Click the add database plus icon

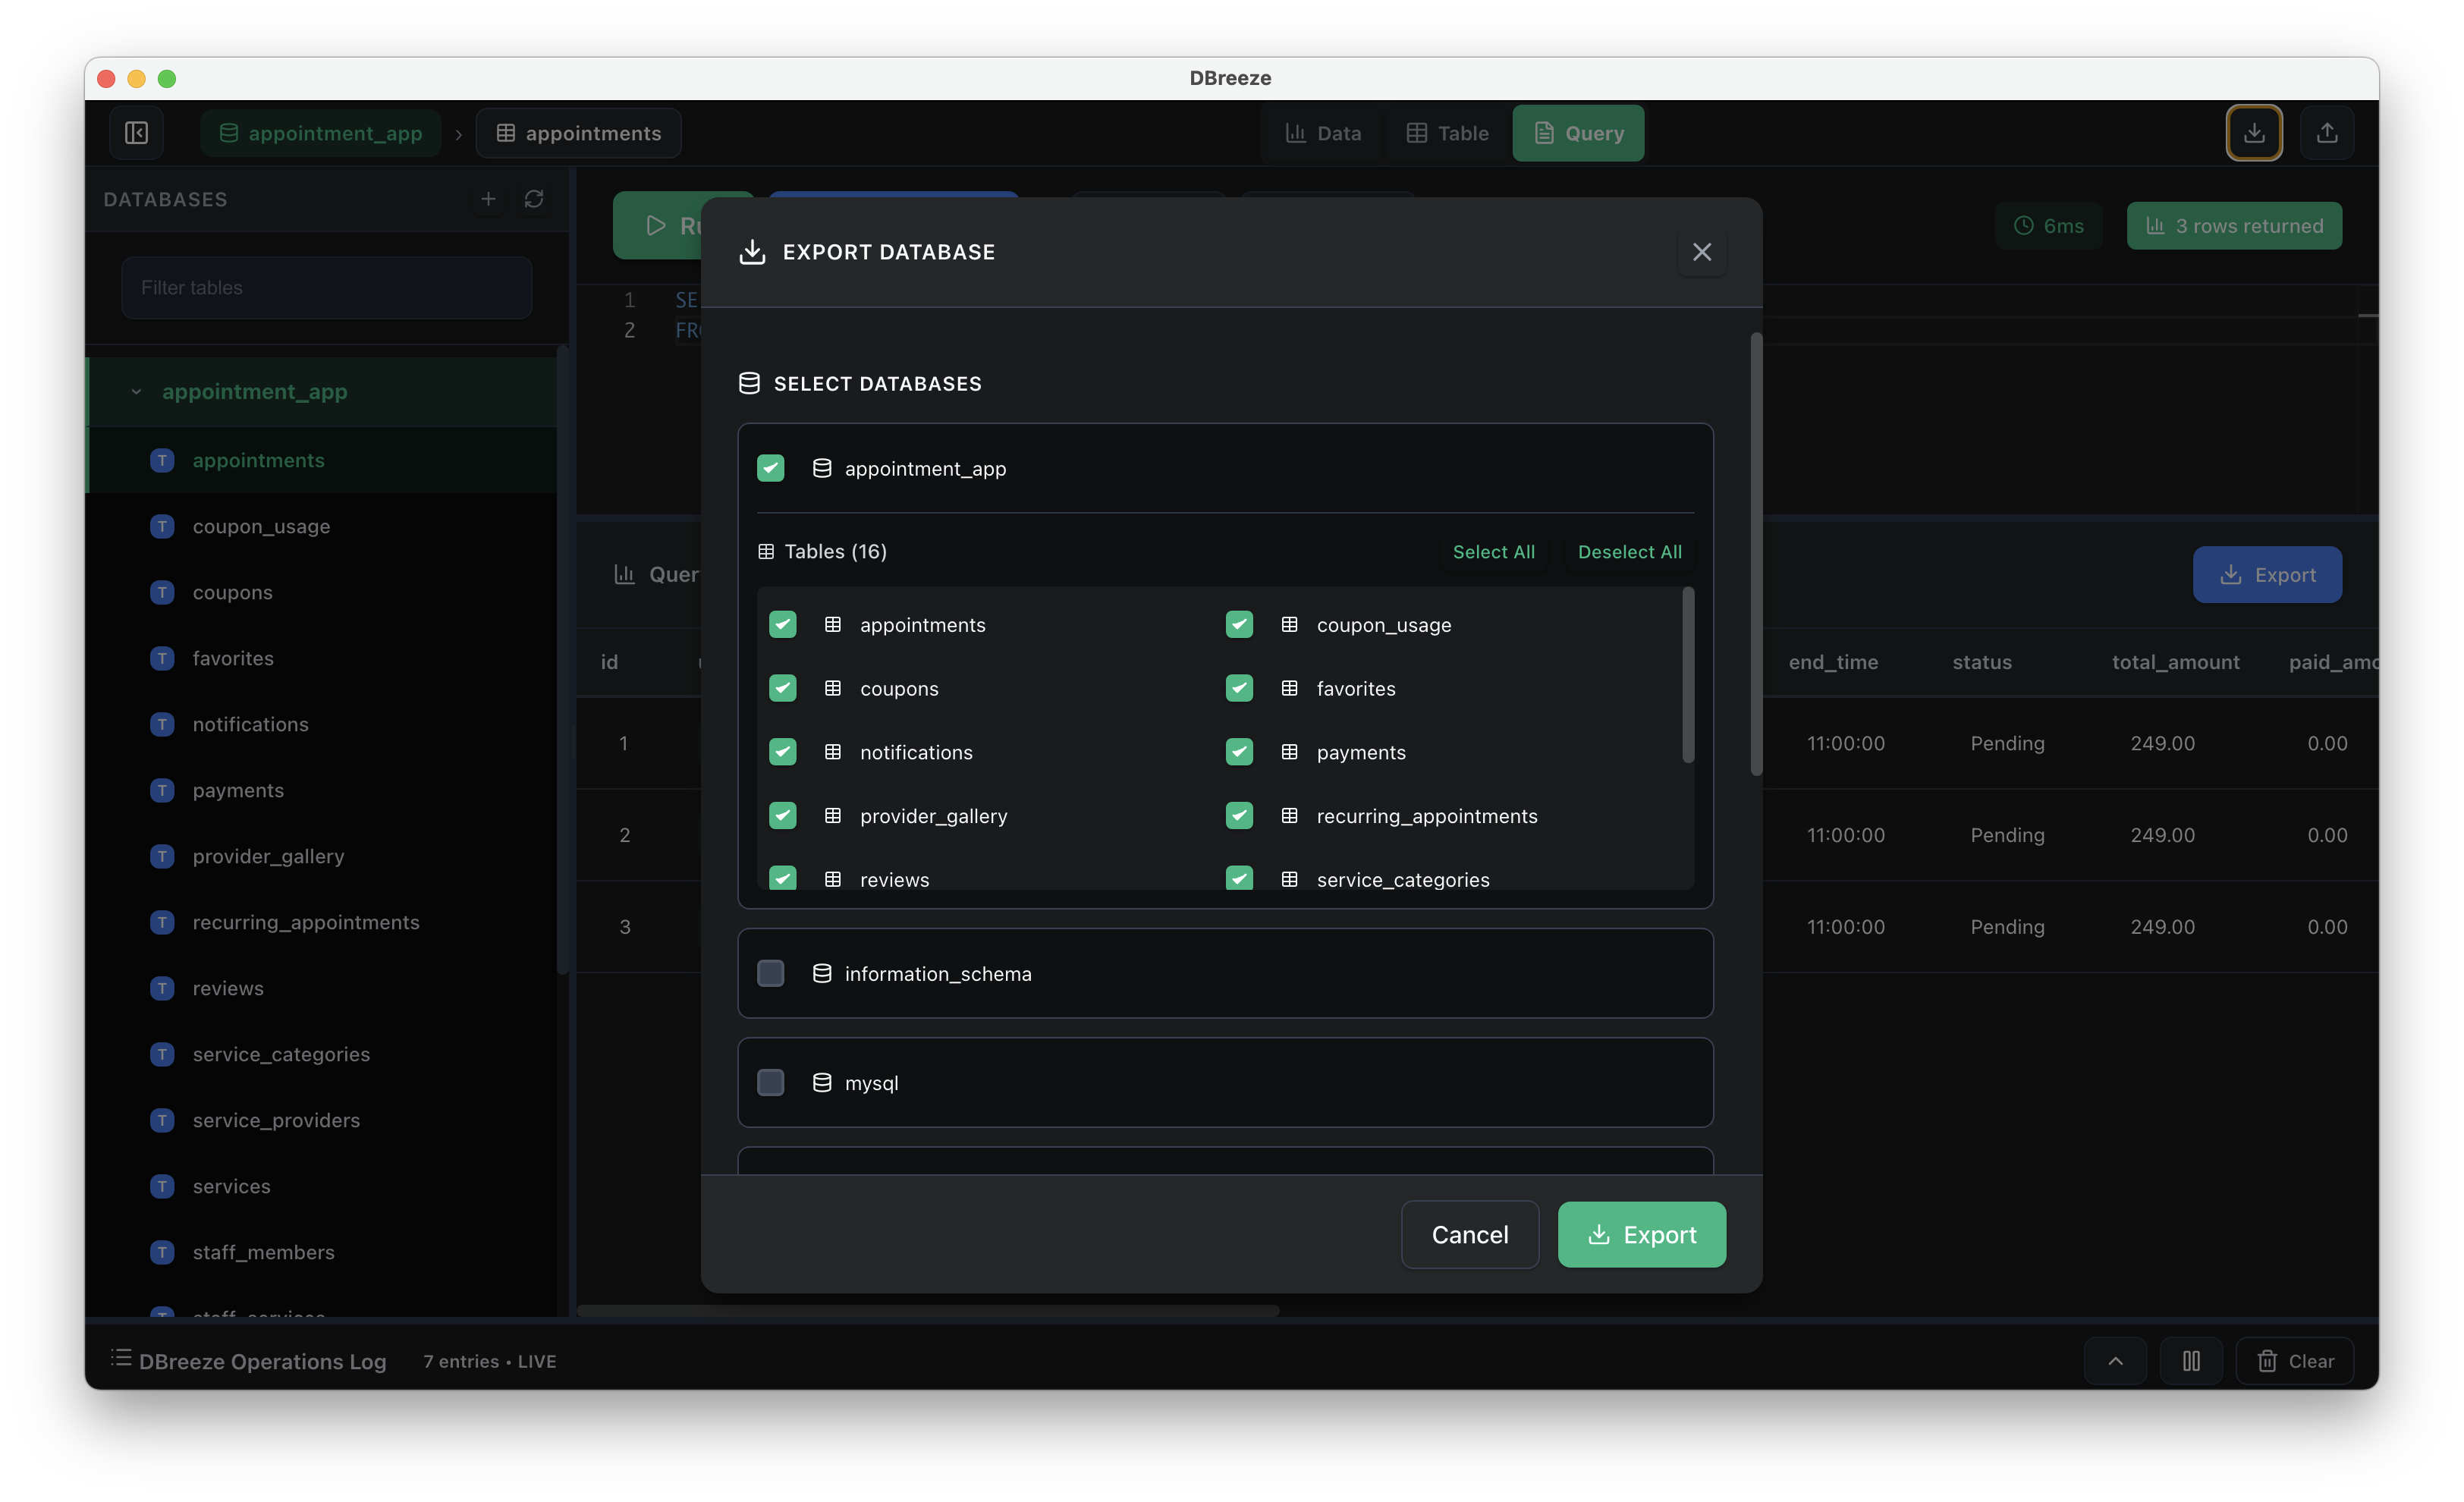point(488,199)
